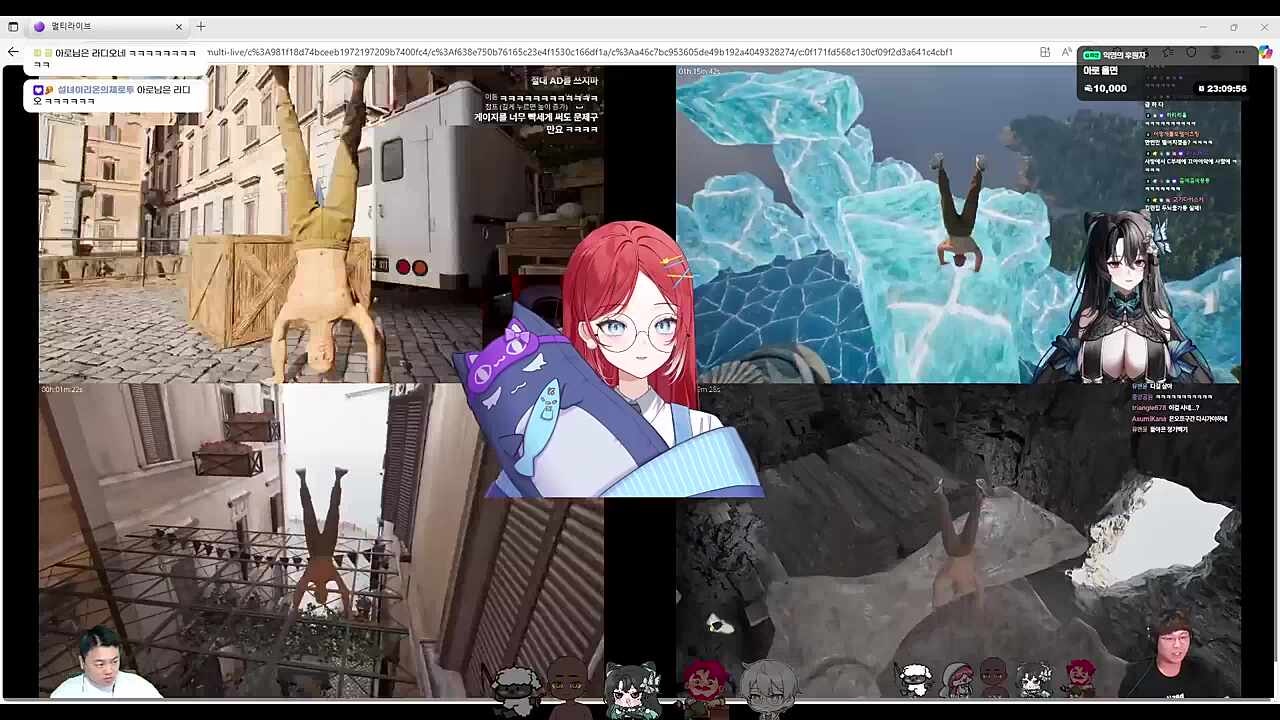
Task: Click the small red-haired chibi at bottom right
Action: point(1080,676)
